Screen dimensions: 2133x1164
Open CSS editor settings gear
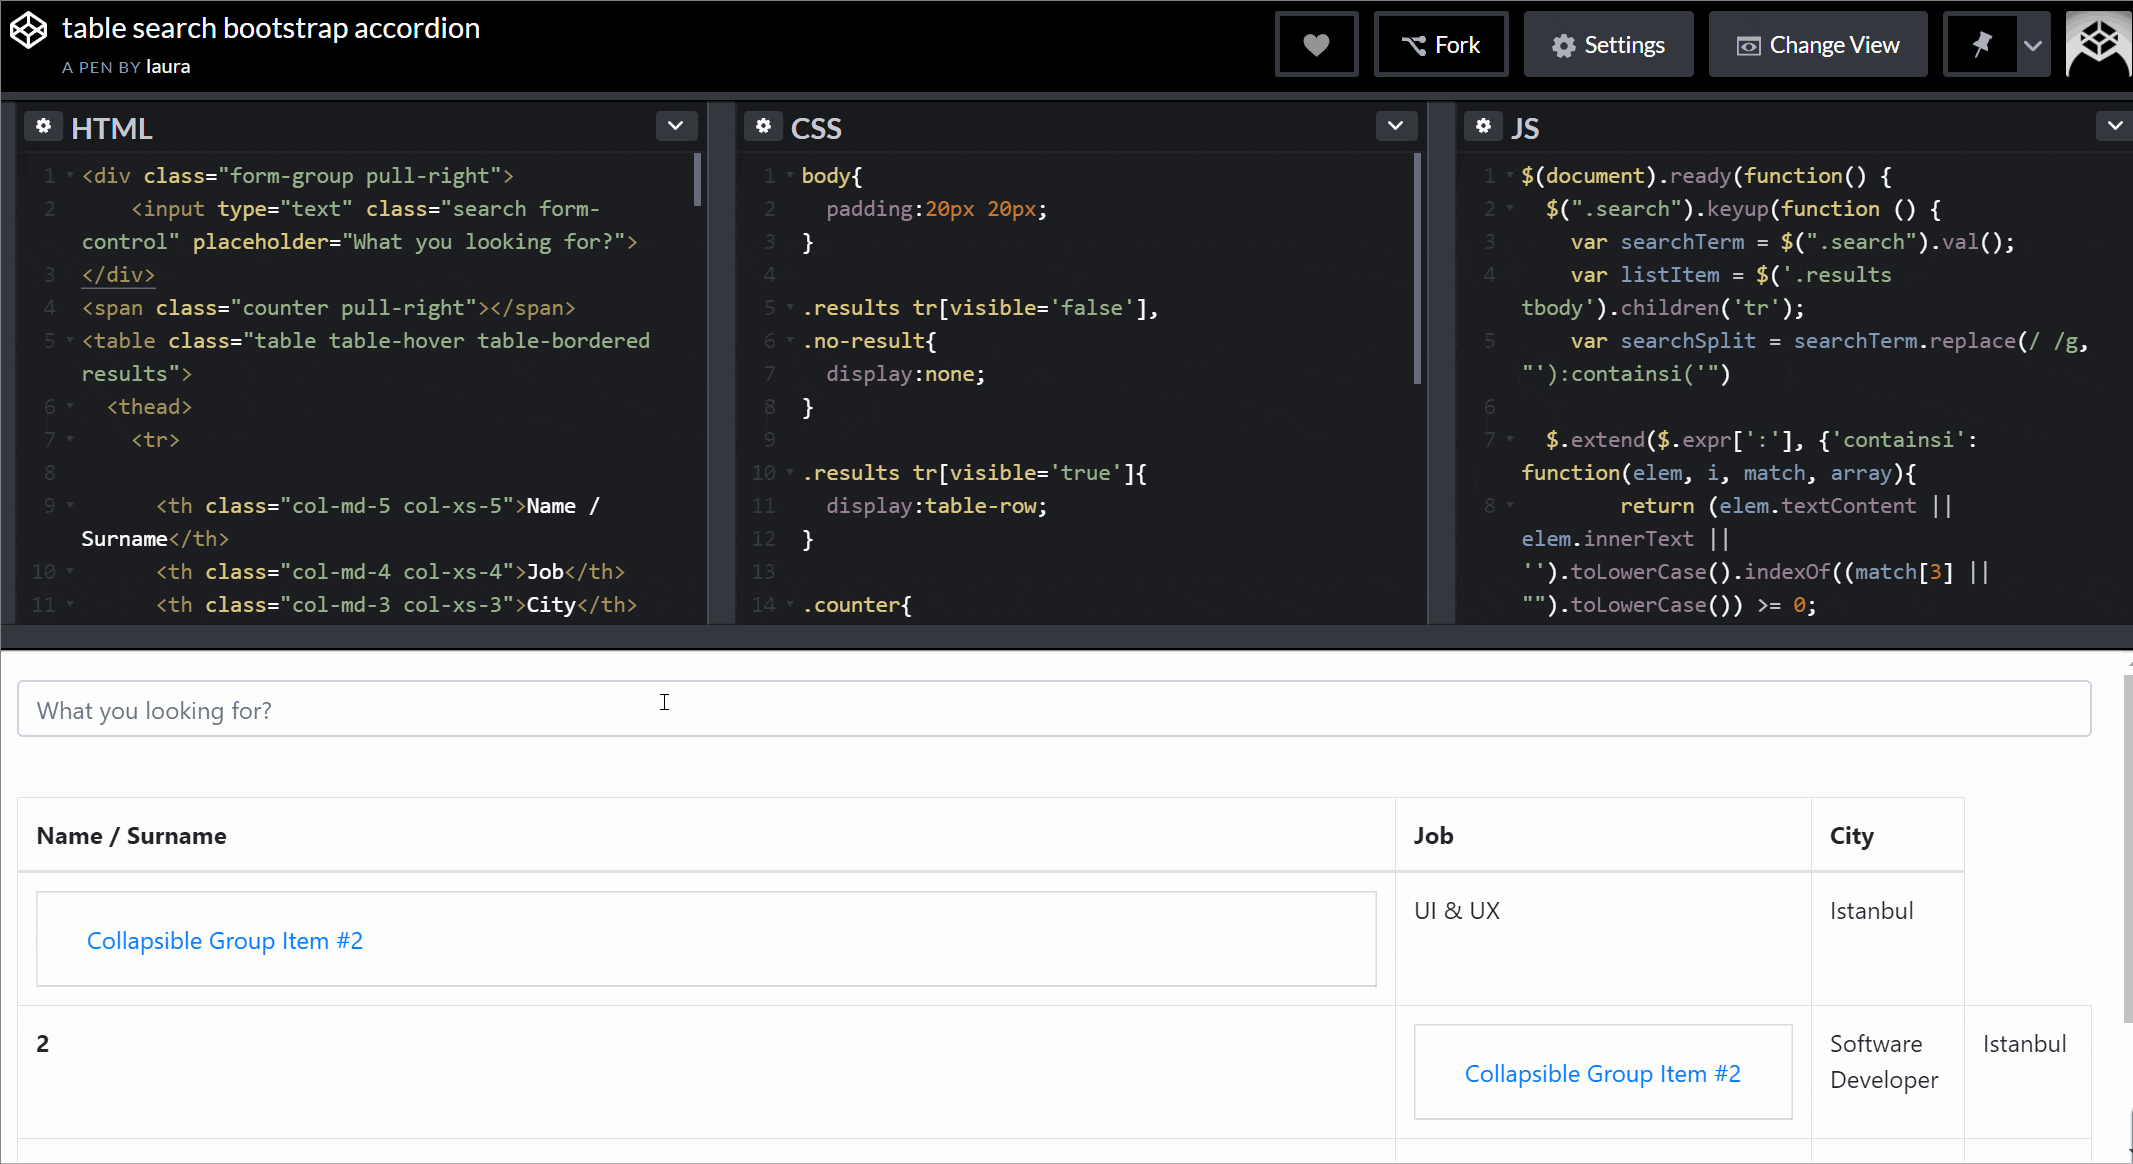point(763,126)
